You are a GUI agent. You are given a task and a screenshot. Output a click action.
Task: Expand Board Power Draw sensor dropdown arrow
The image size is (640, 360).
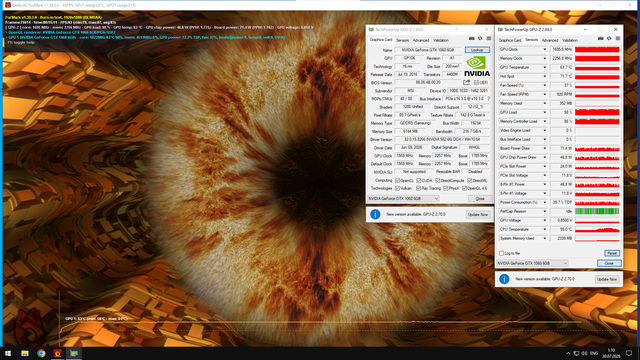(544, 148)
